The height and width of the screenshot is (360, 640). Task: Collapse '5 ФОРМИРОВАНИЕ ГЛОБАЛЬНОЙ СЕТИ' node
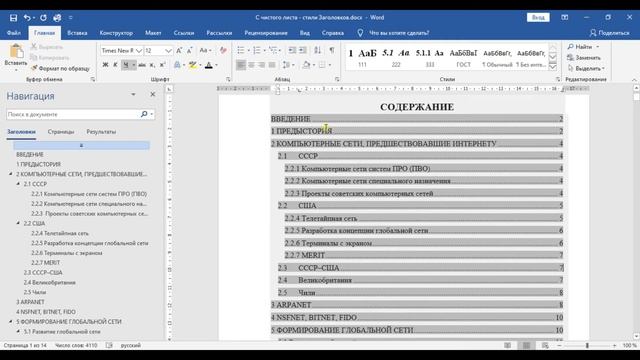point(11,322)
